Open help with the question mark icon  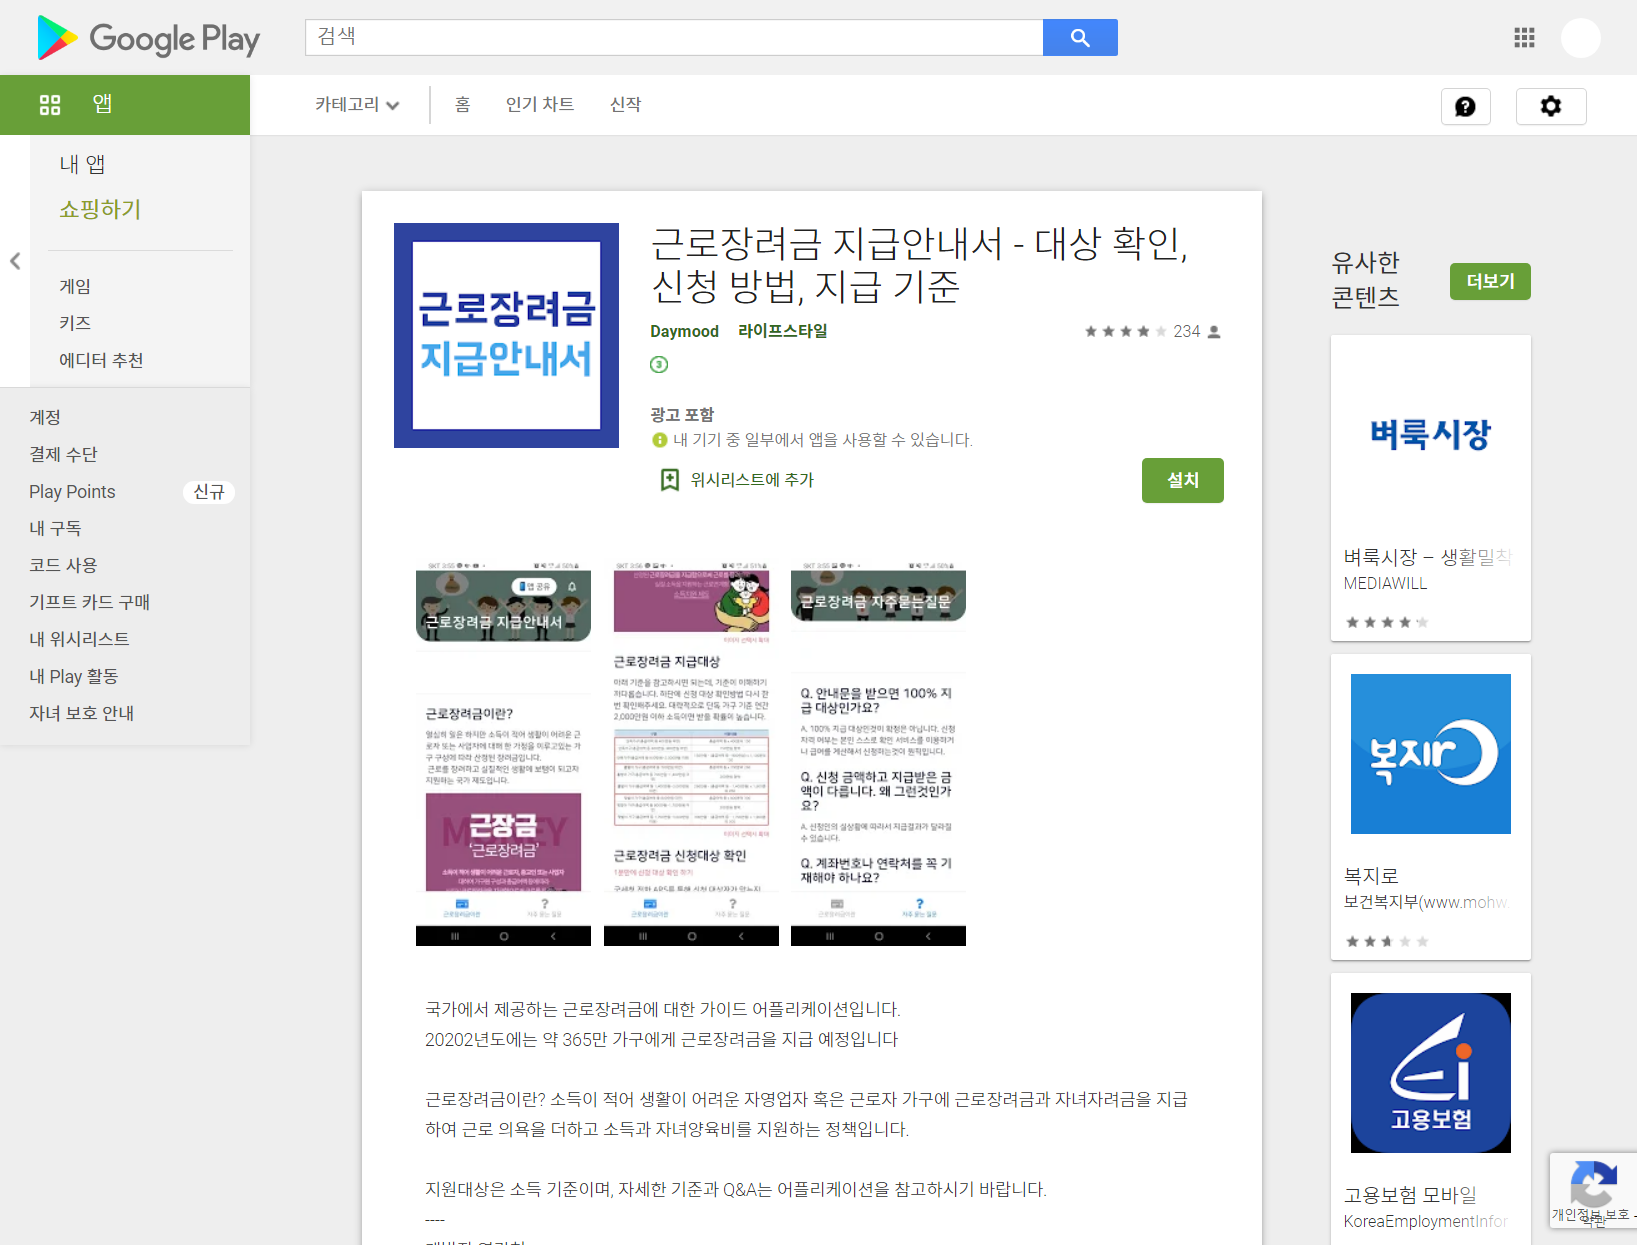(1465, 107)
